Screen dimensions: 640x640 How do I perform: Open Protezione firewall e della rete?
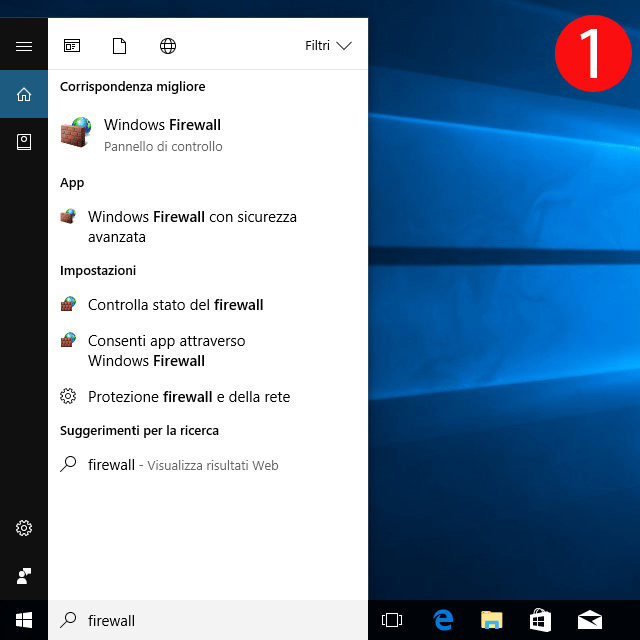[188, 397]
